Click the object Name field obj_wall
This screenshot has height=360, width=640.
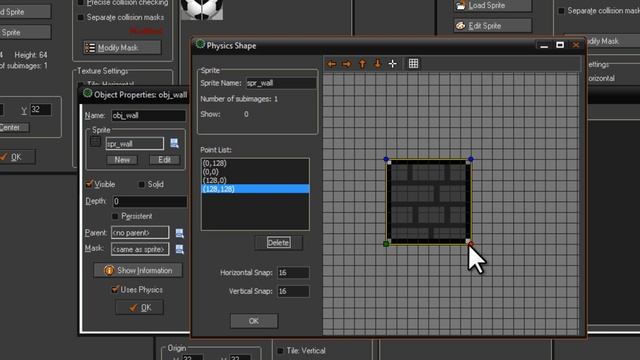click(148, 116)
